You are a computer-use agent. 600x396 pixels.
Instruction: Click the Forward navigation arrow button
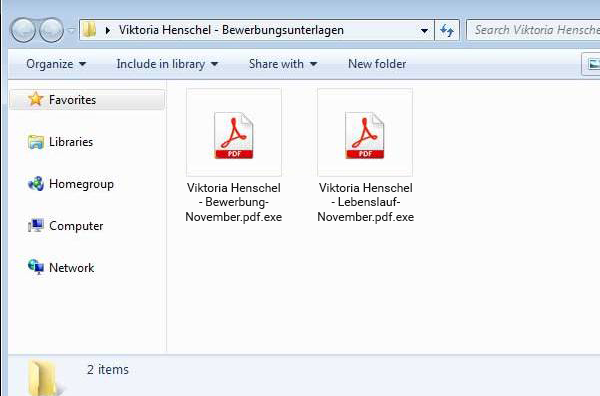(x=51, y=30)
